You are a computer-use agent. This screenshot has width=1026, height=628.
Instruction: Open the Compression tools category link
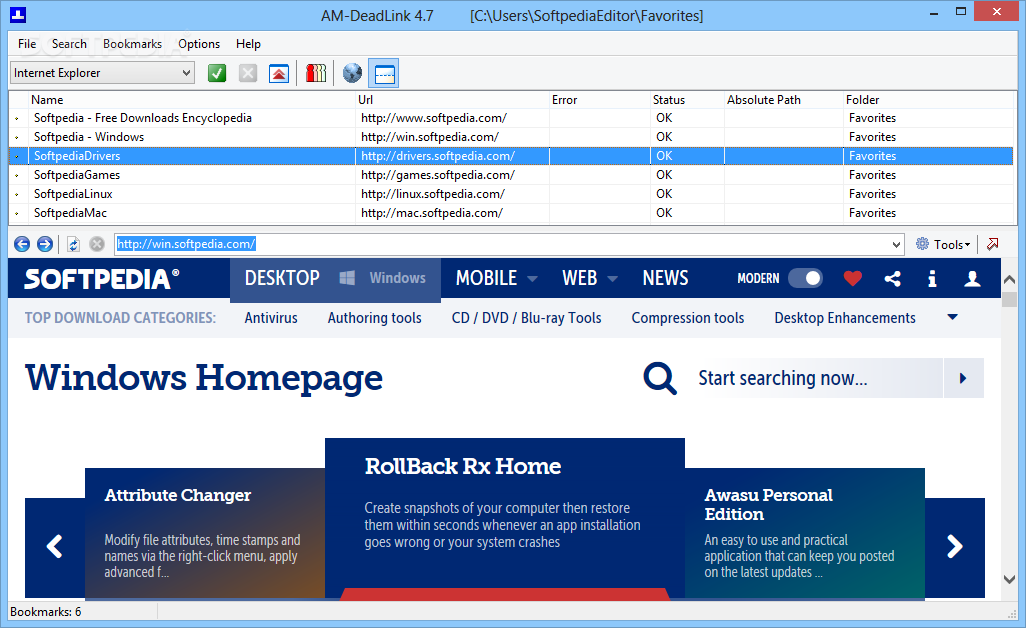[x=688, y=318]
